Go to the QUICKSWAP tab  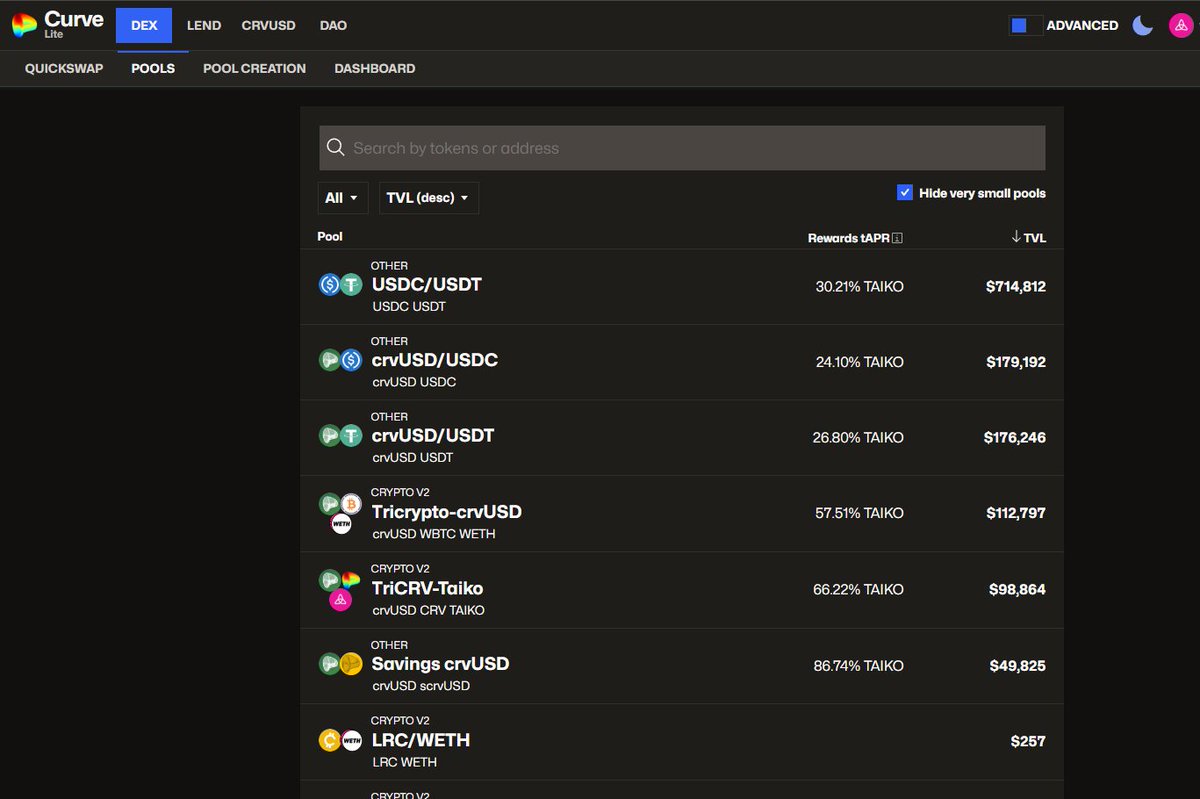point(64,69)
